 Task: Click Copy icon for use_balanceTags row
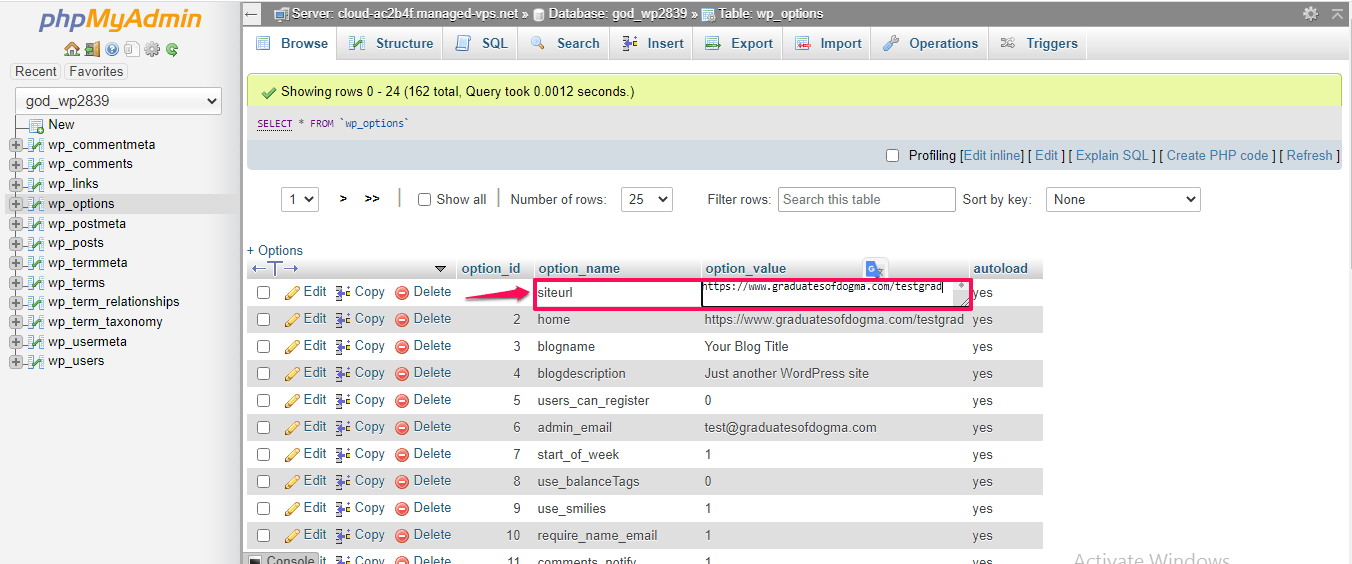pyautogui.click(x=343, y=481)
